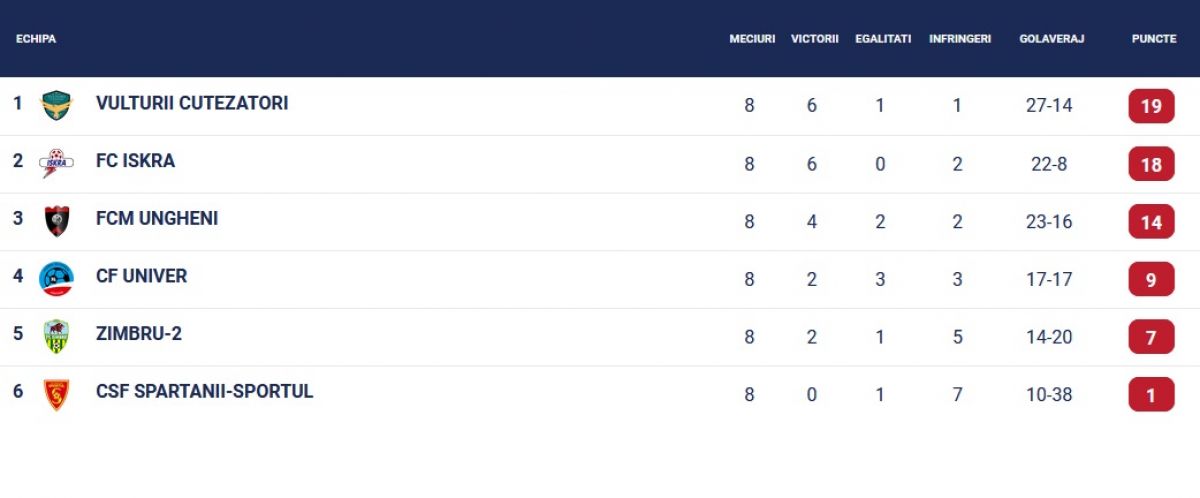Click the Zimbru-2 team crest
This screenshot has height=498, width=1200.
coord(57,336)
